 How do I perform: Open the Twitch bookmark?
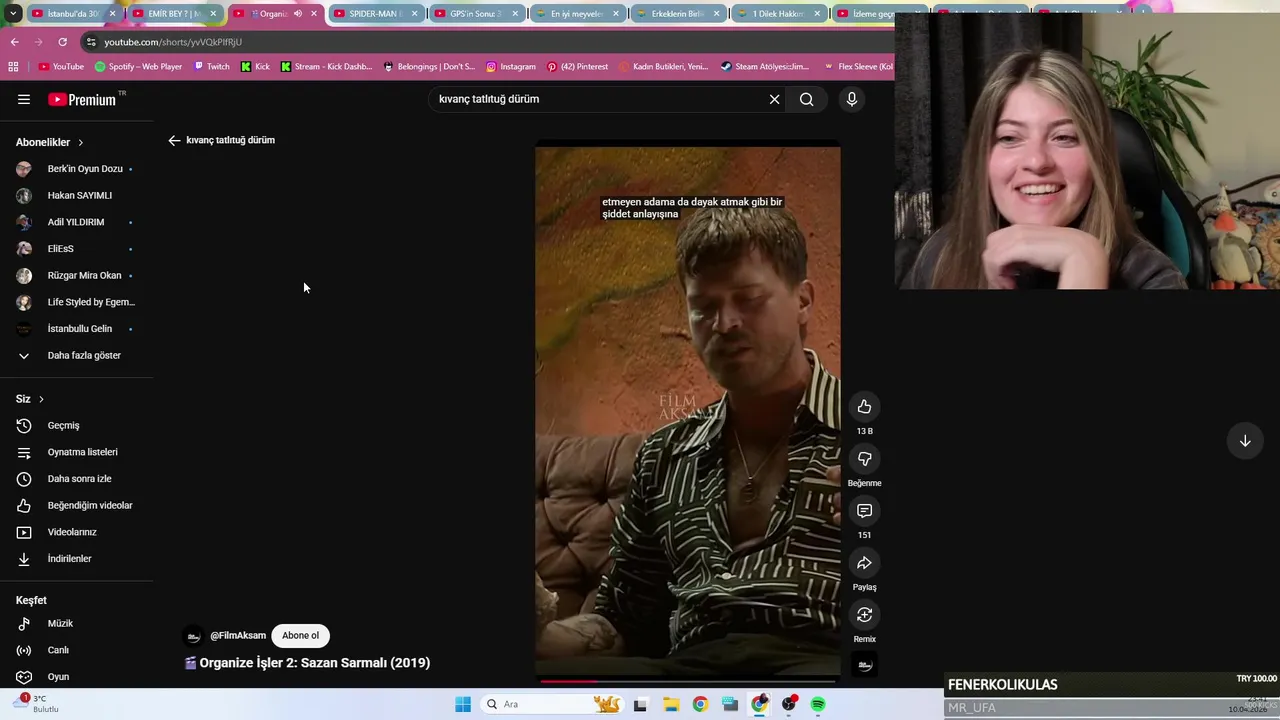pyautogui.click(x=212, y=66)
